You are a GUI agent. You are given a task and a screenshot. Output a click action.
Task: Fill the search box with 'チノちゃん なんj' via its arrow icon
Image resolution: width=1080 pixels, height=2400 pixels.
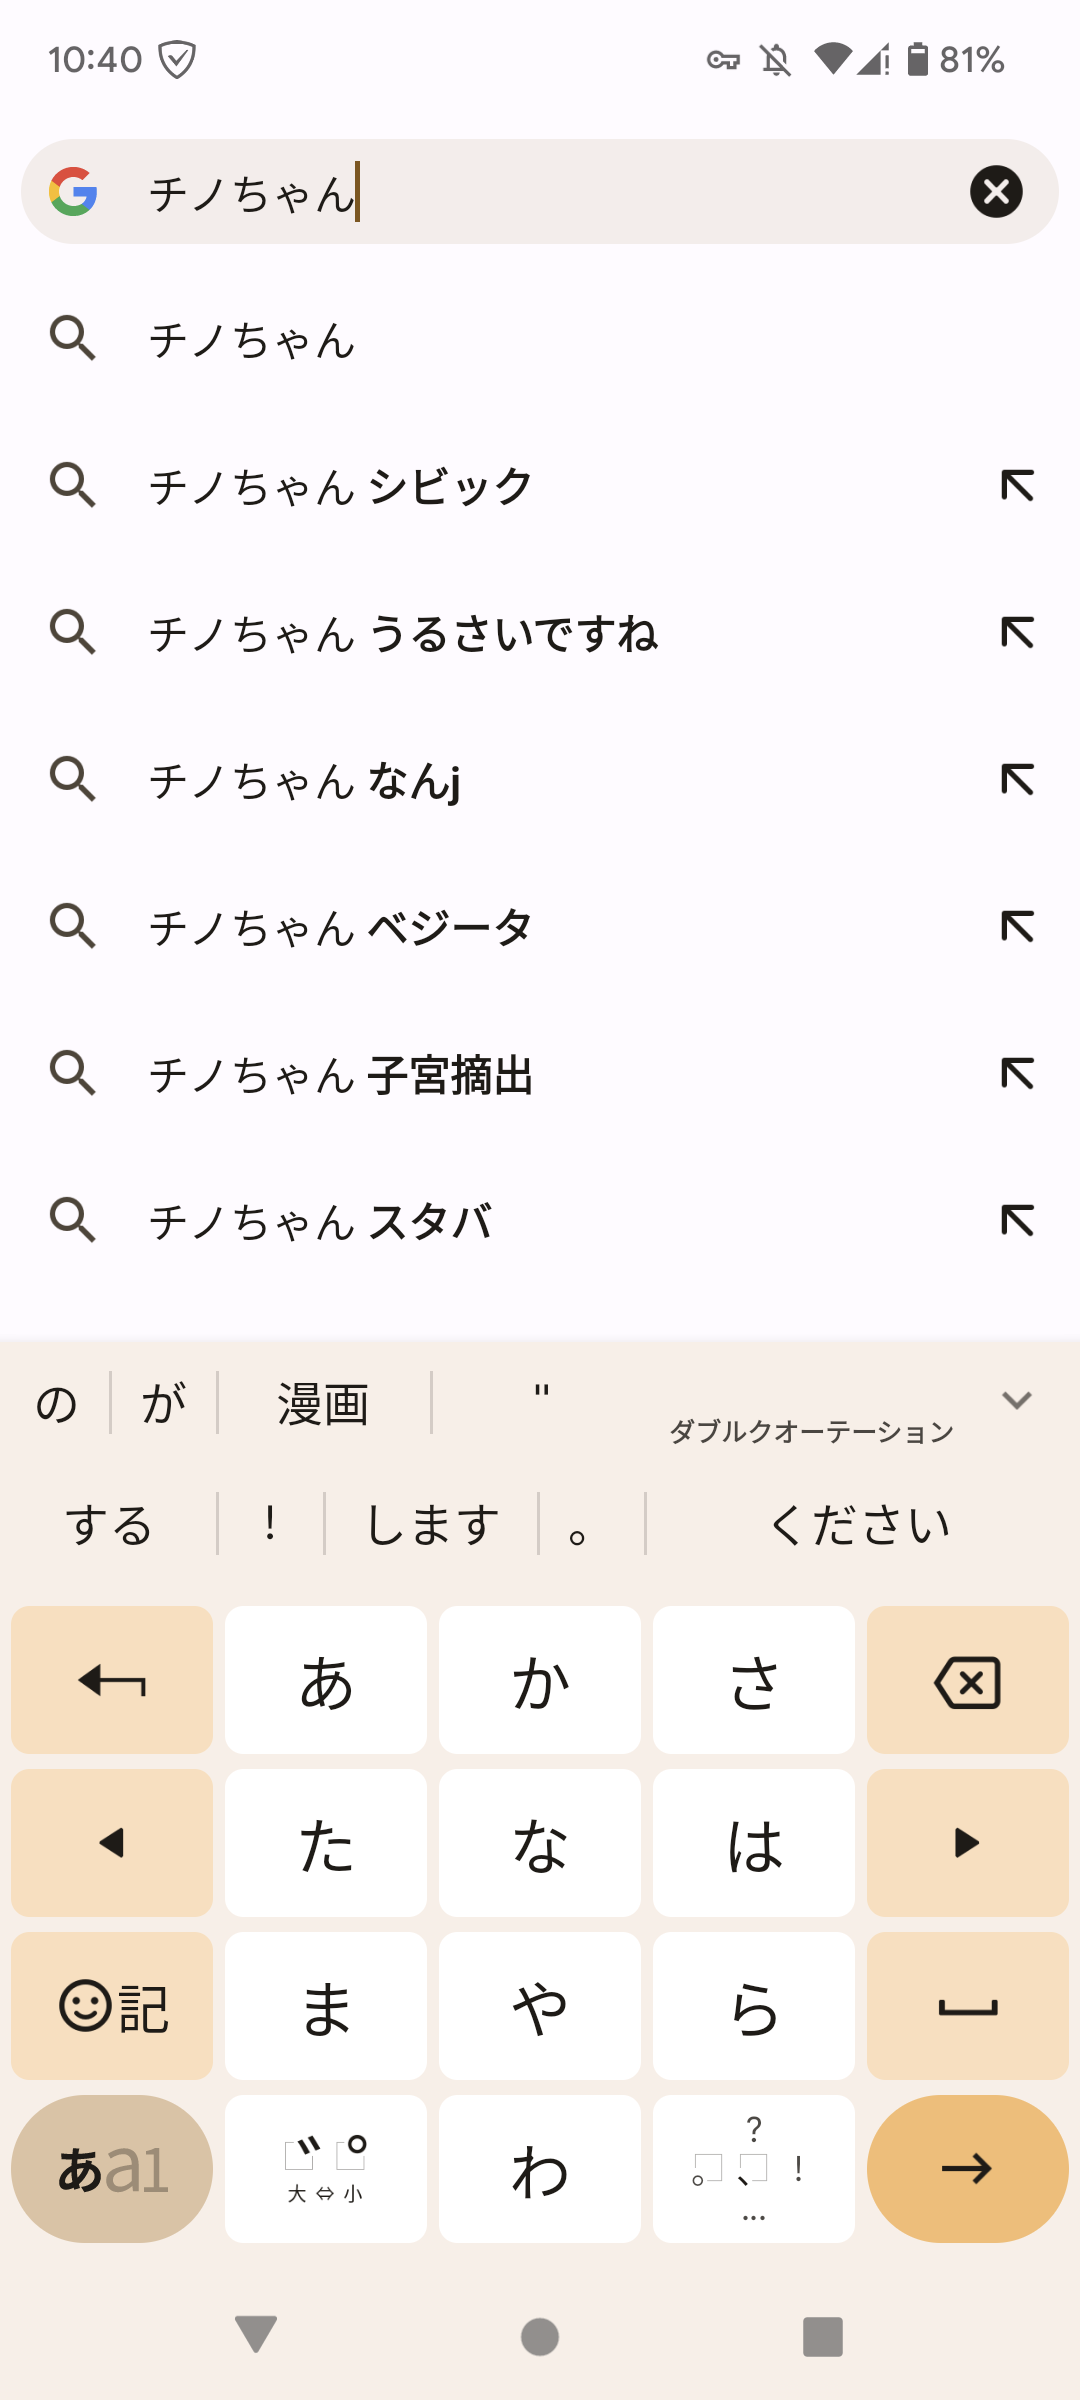point(1017,780)
